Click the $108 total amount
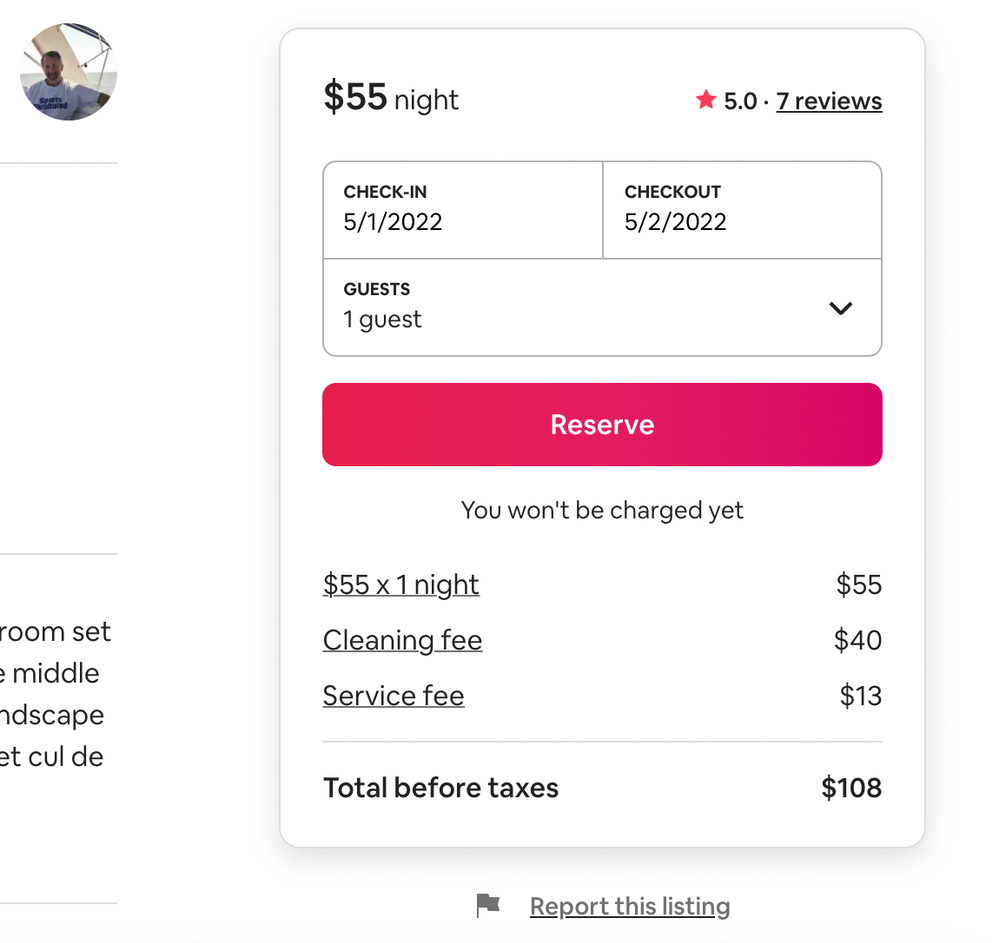This screenshot has height=943, width=999. (851, 788)
